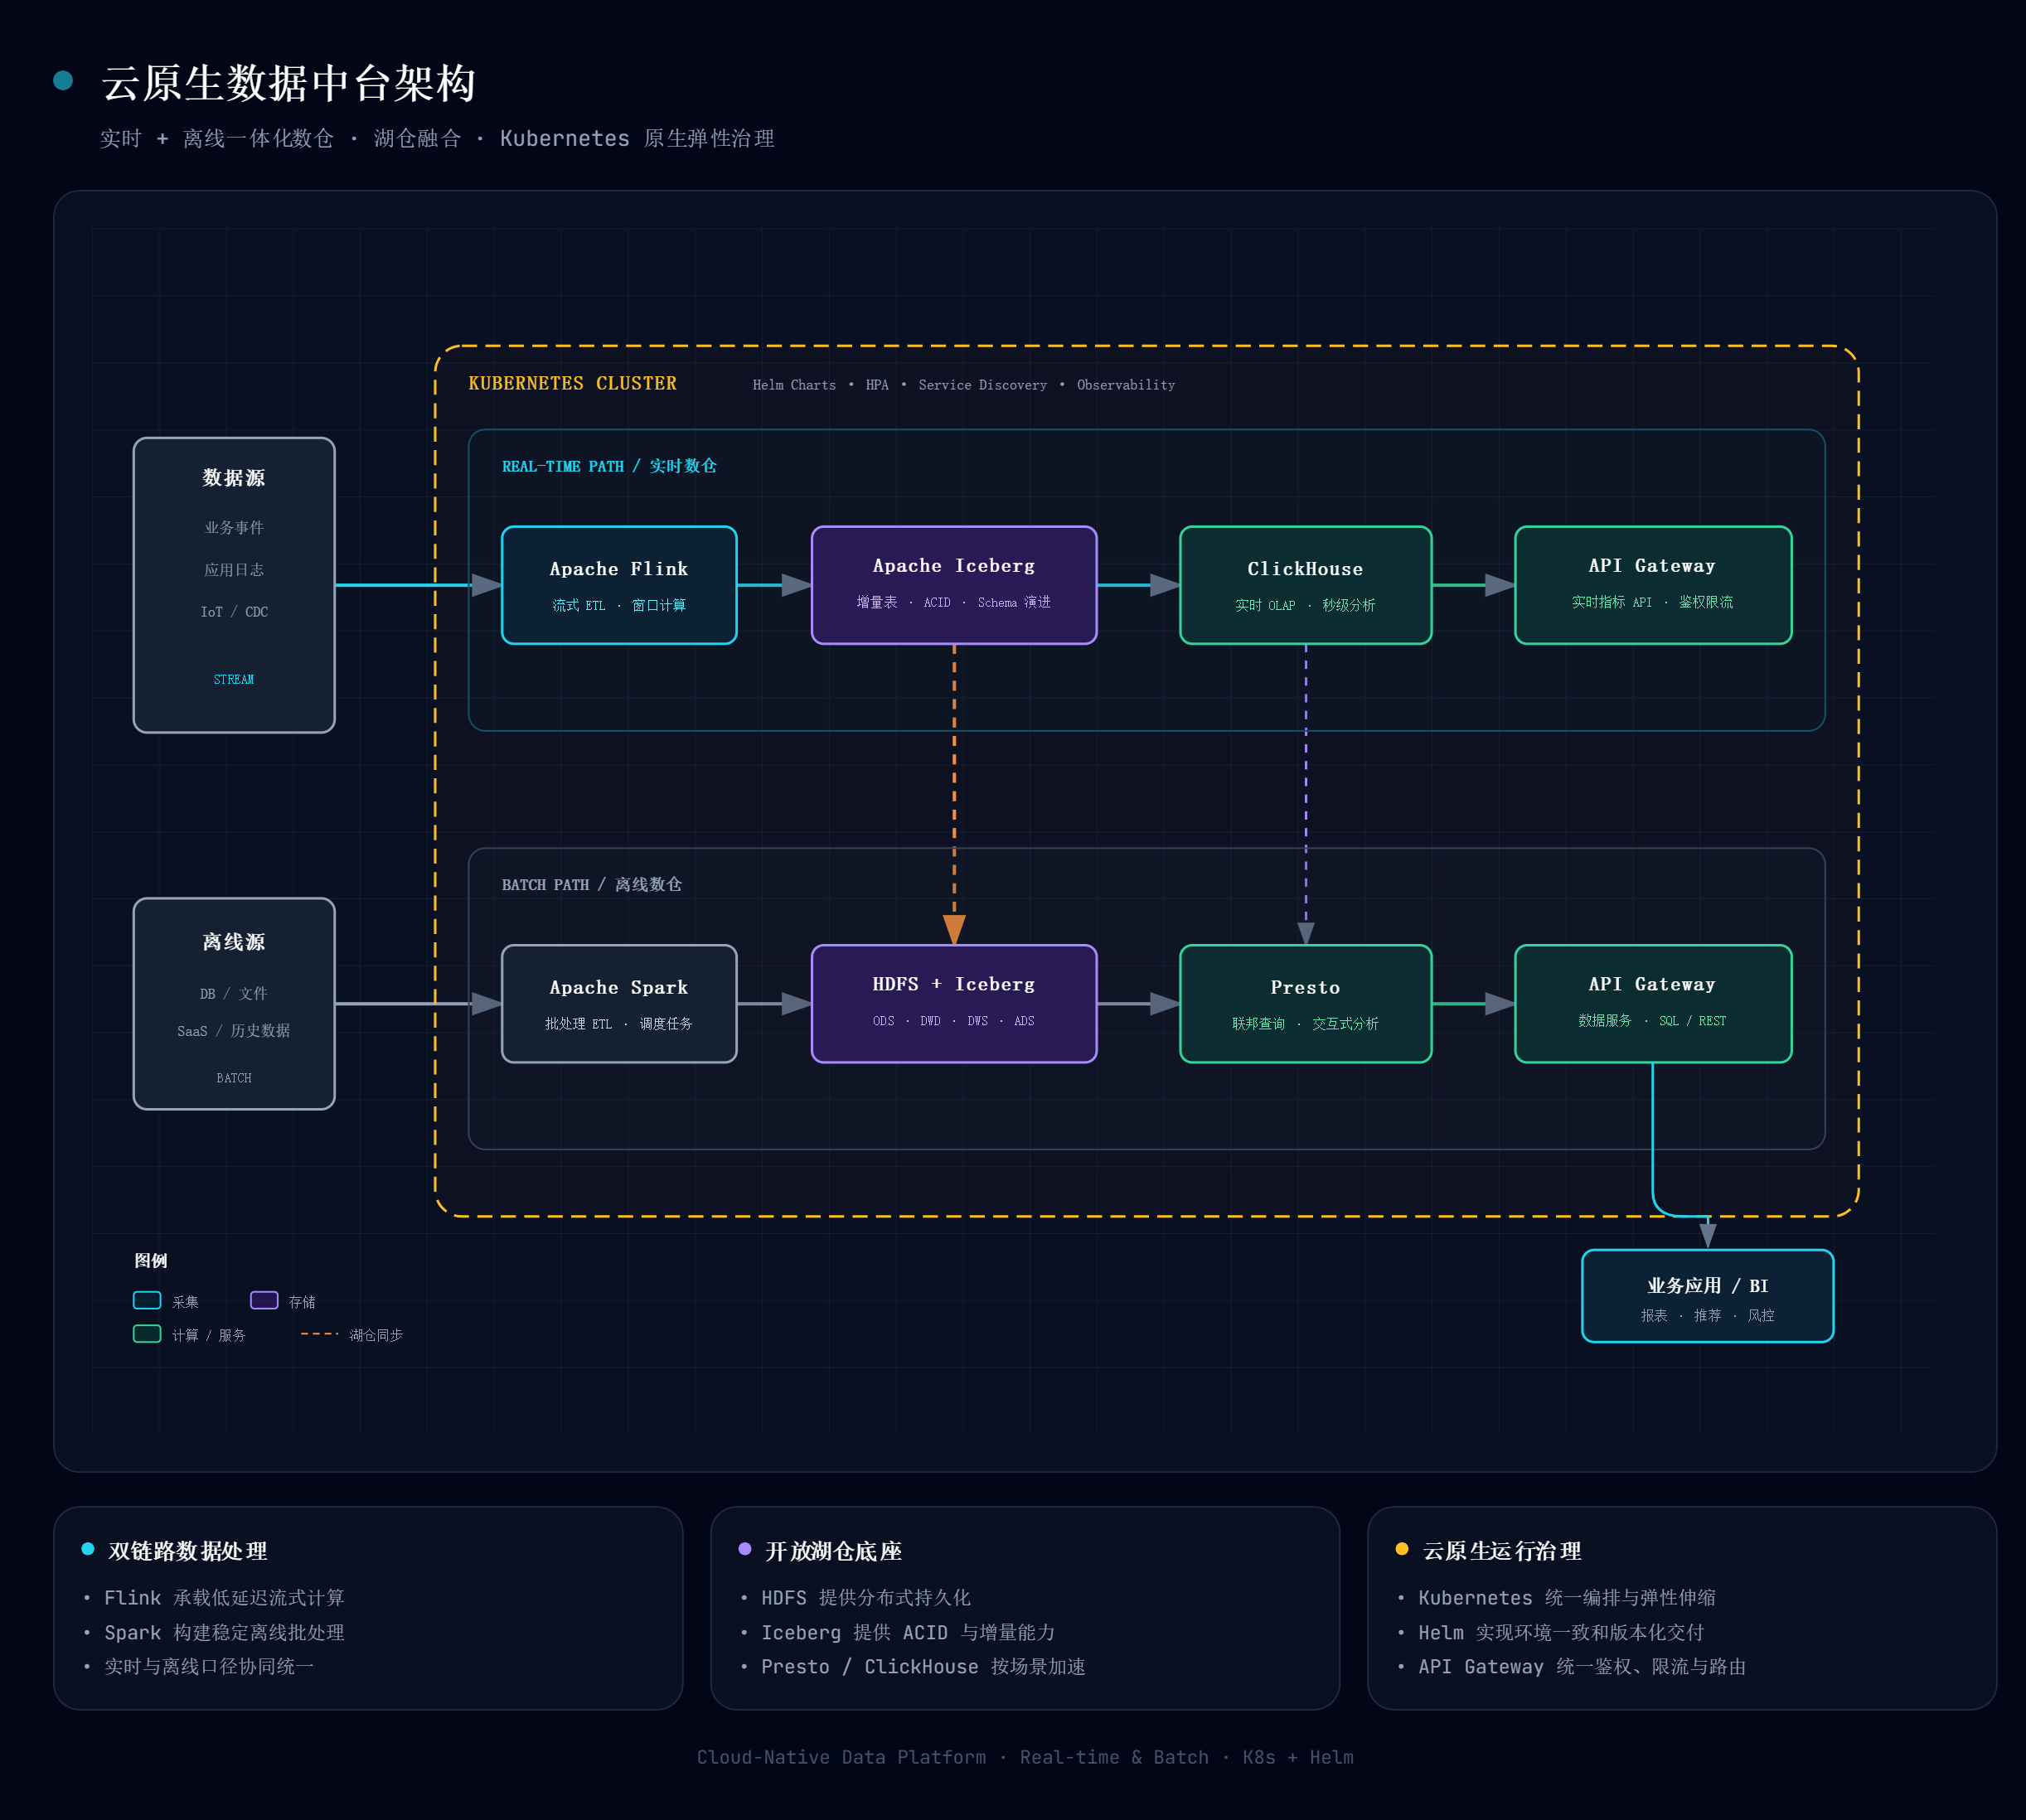Click the Helm 实现环境一致和版本化交付 bullet
Screen dimensions: 2026x1820
tap(1561, 1632)
